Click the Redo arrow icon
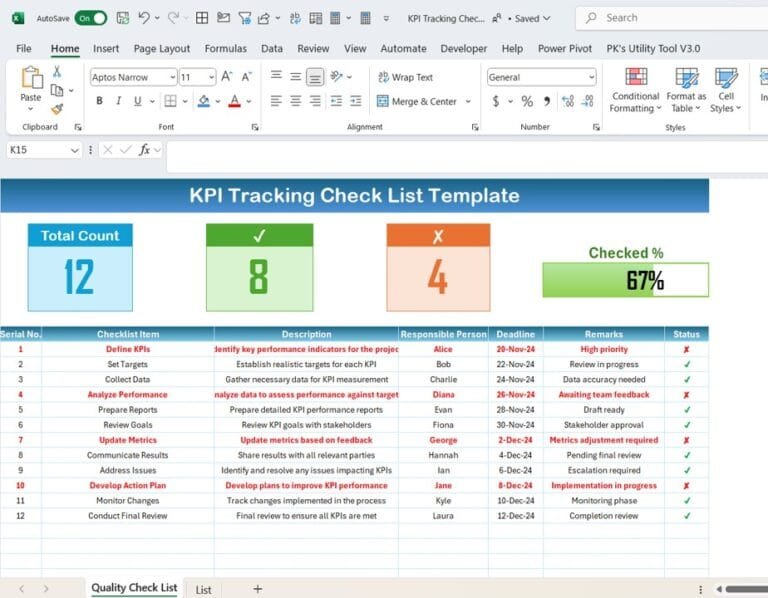 coord(173,18)
